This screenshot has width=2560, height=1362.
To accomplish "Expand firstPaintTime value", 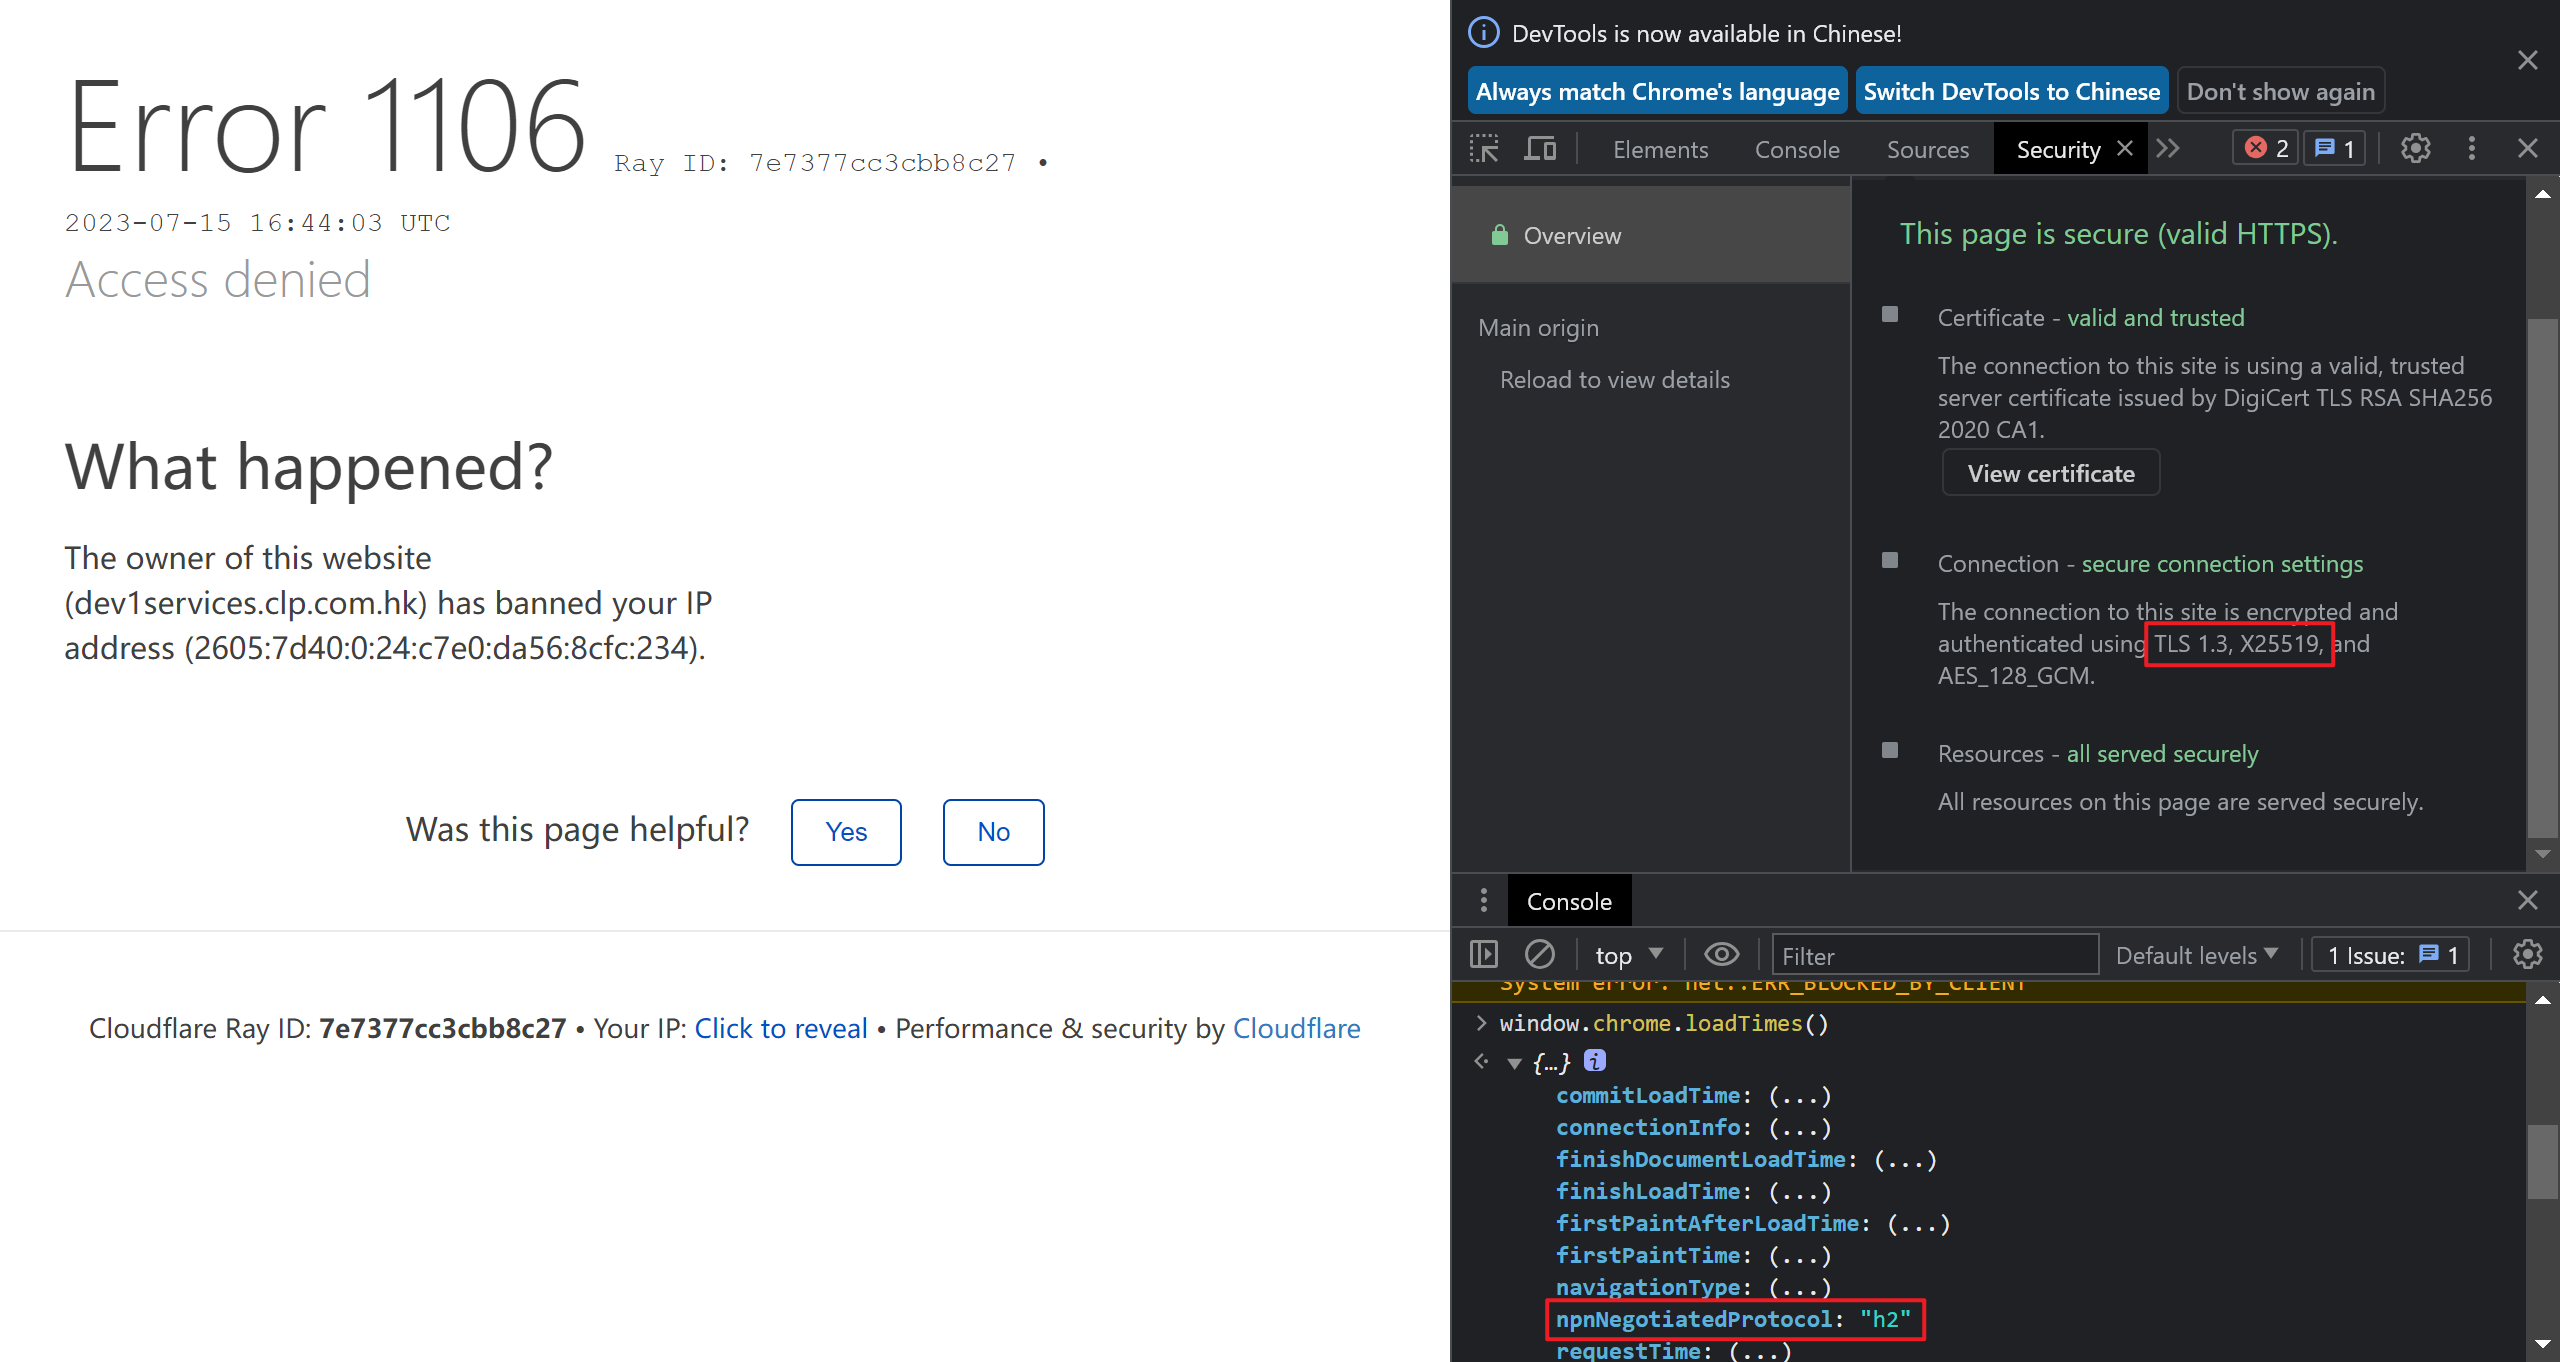I will pos(1800,1255).
